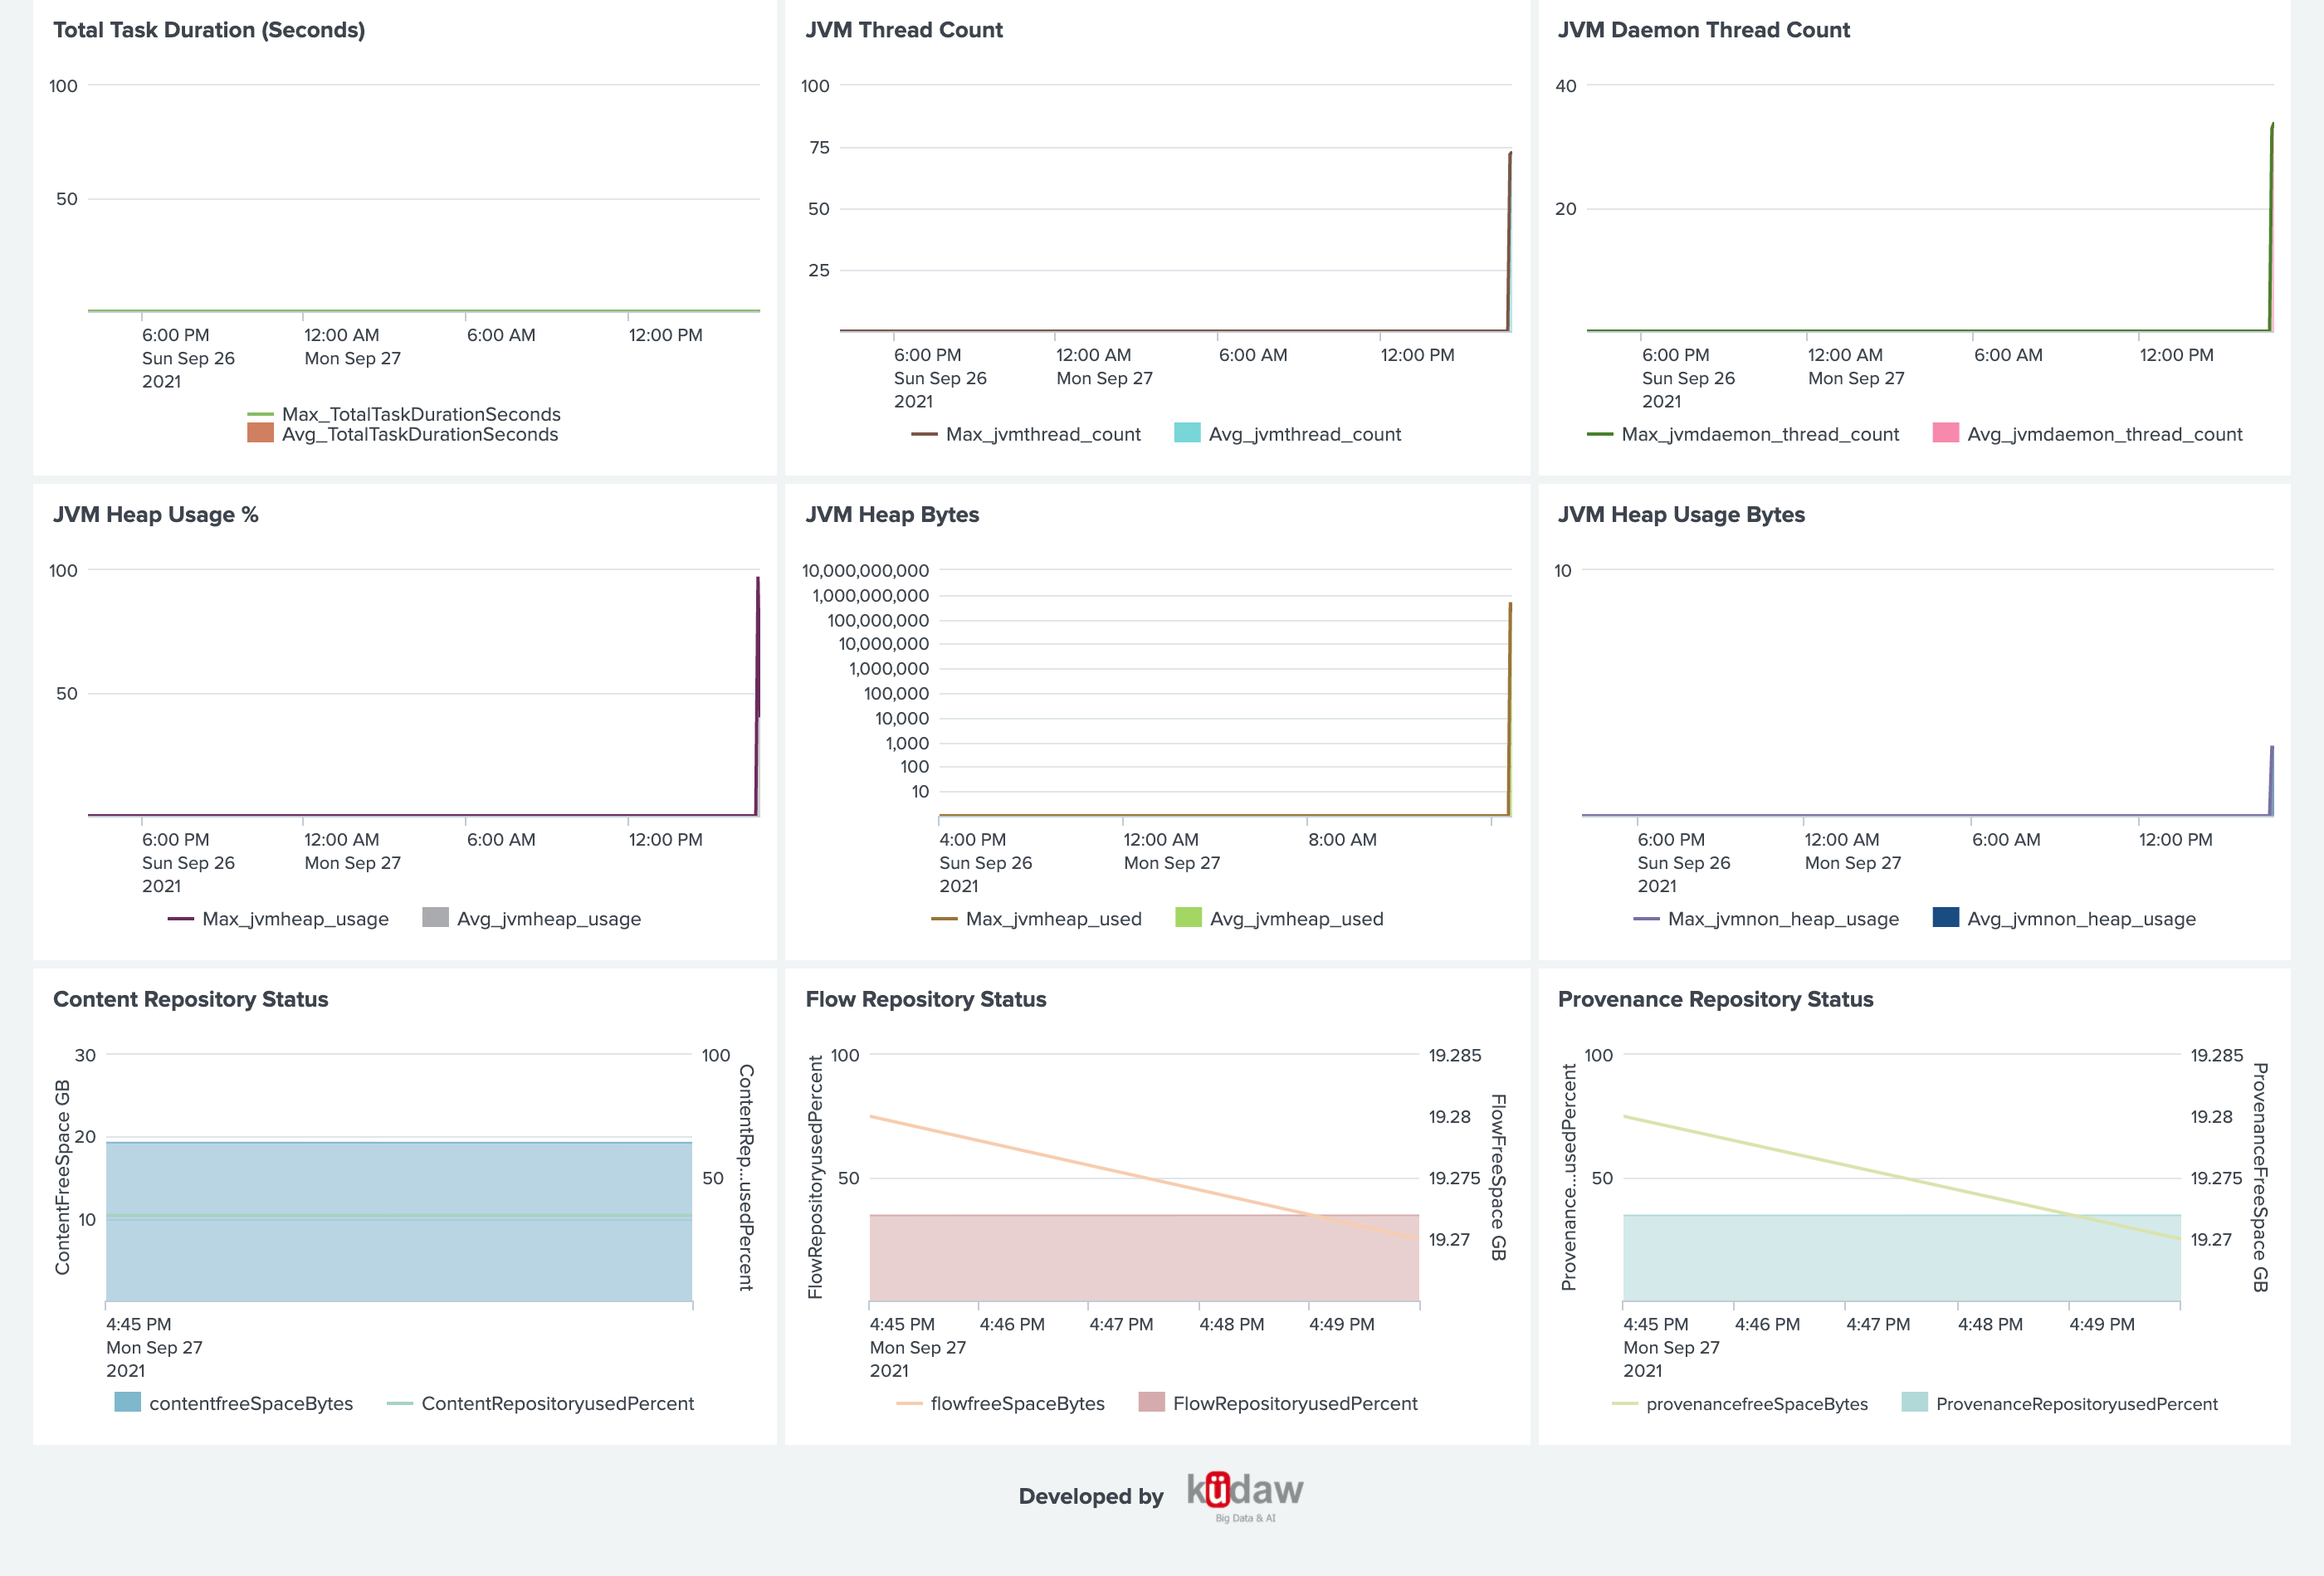Image resolution: width=2324 pixels, height=1576 pixels.
Task: Toggle Max_jvmthread_count legend series
Action: point(1026,434)
